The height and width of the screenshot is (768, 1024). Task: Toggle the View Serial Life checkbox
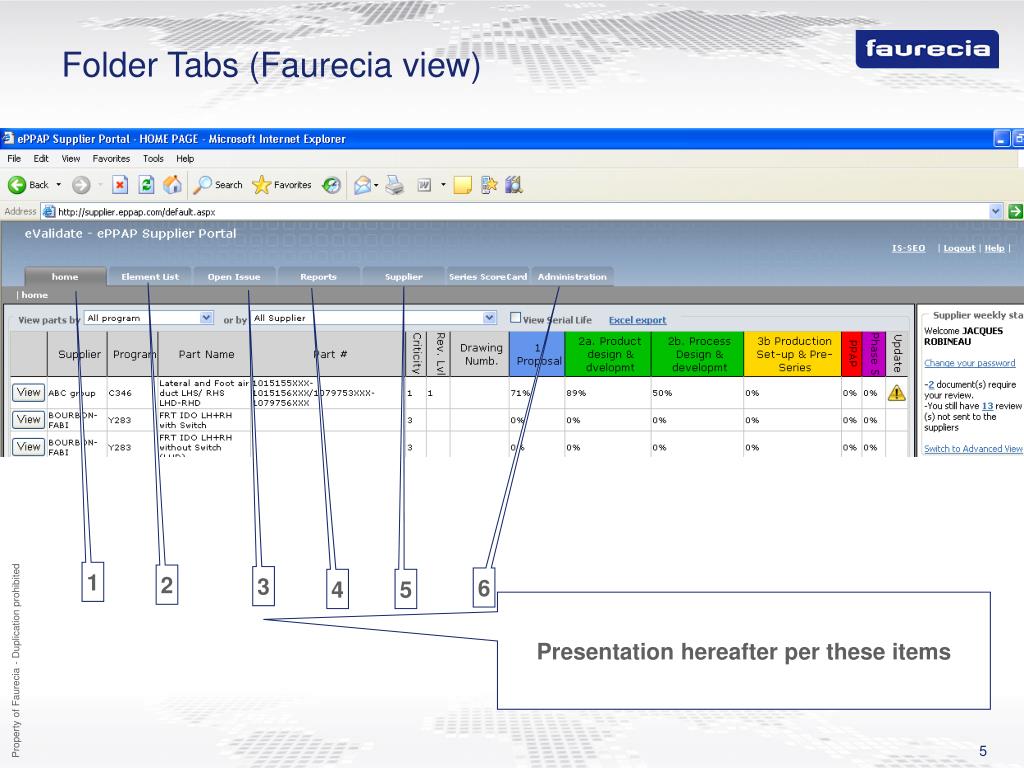click(x=515, y=317)
